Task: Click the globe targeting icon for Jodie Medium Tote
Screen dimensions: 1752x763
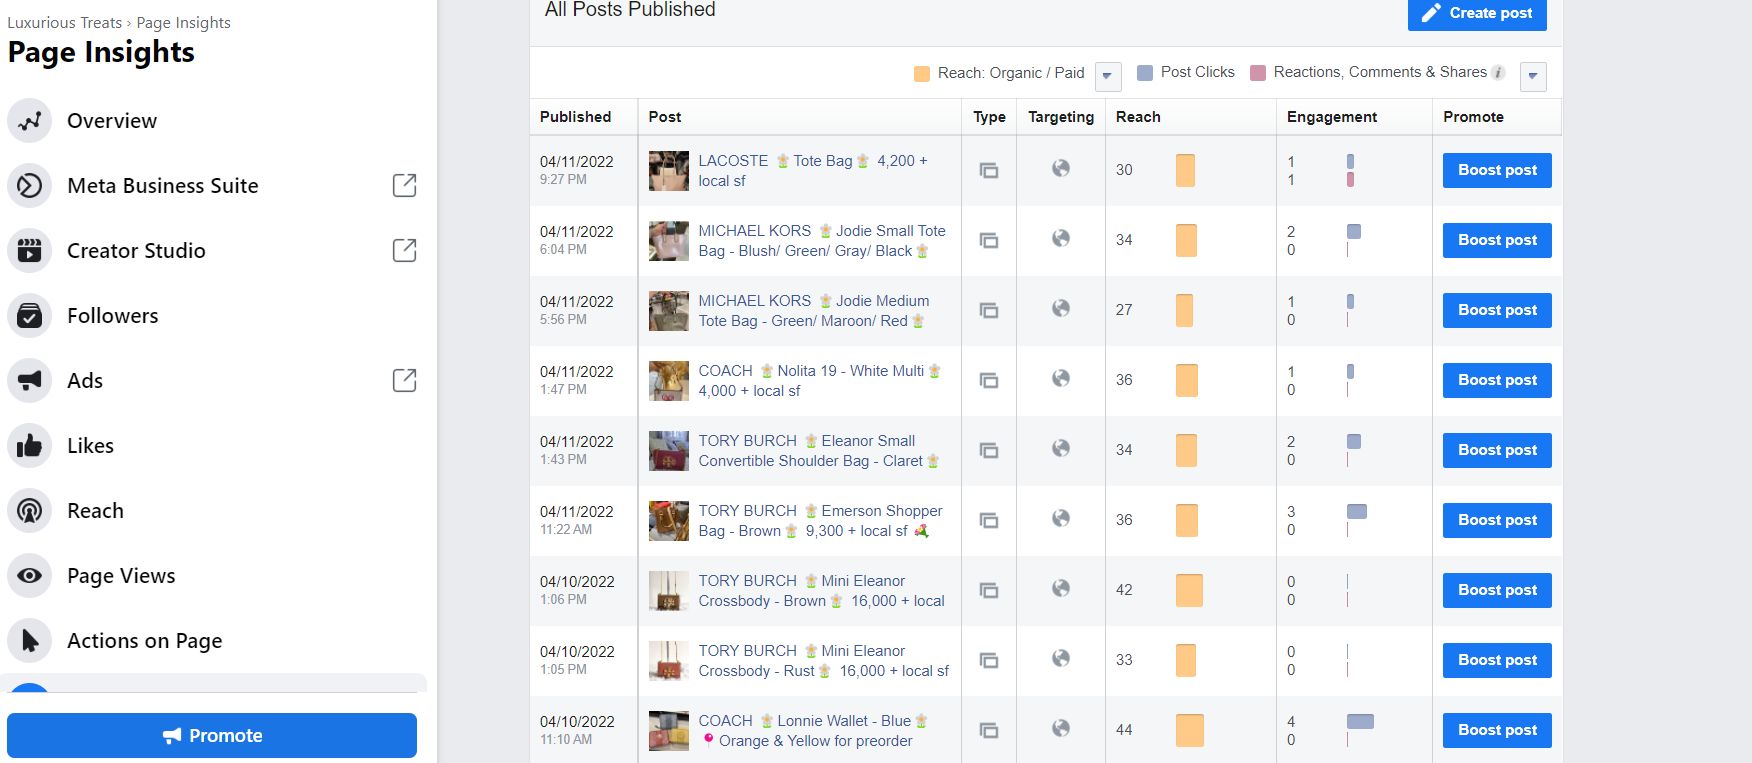Action: tap(1061, 308)
